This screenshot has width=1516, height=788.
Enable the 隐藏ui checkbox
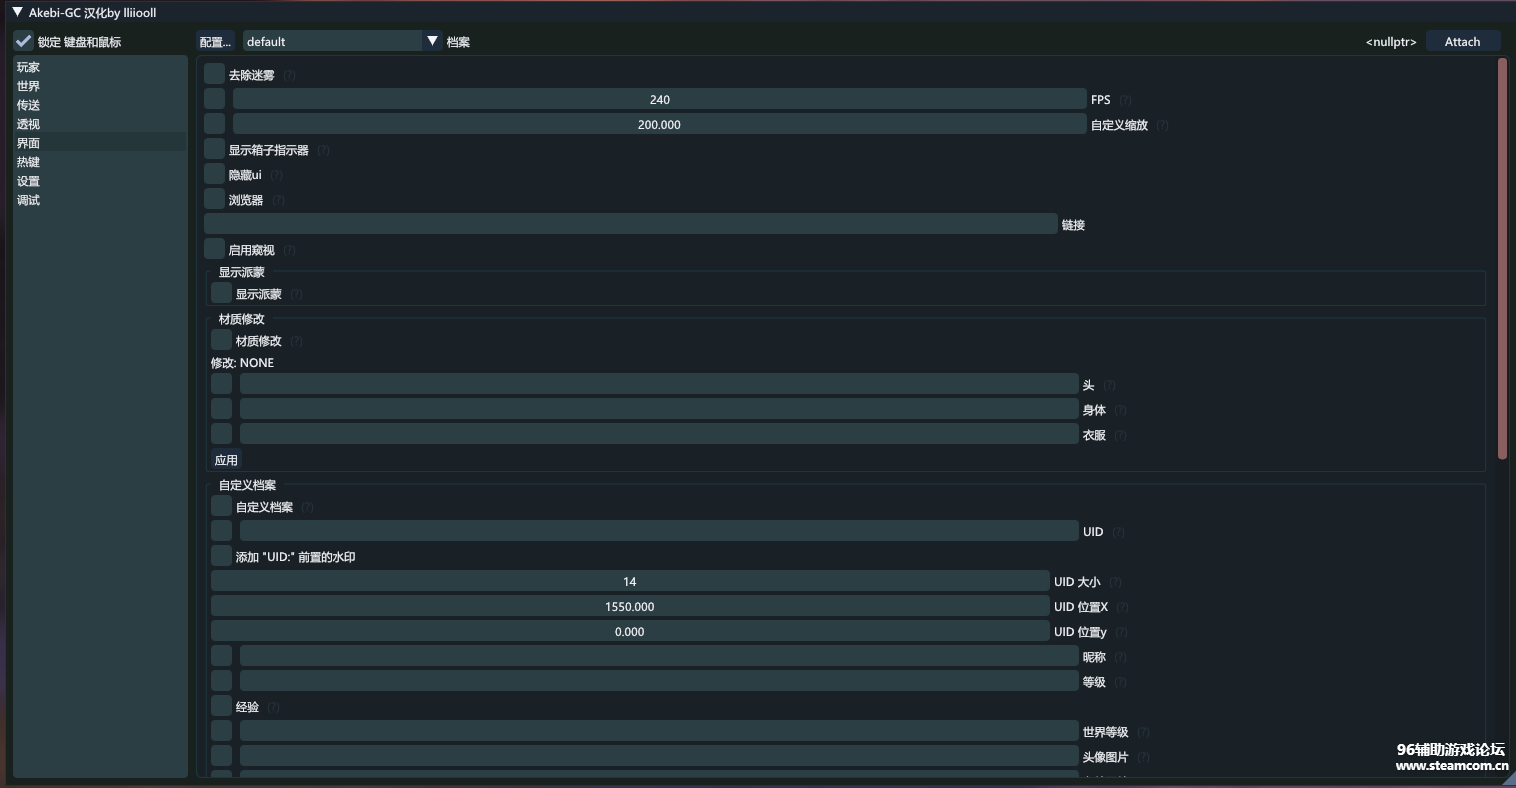tap(214, 174)
